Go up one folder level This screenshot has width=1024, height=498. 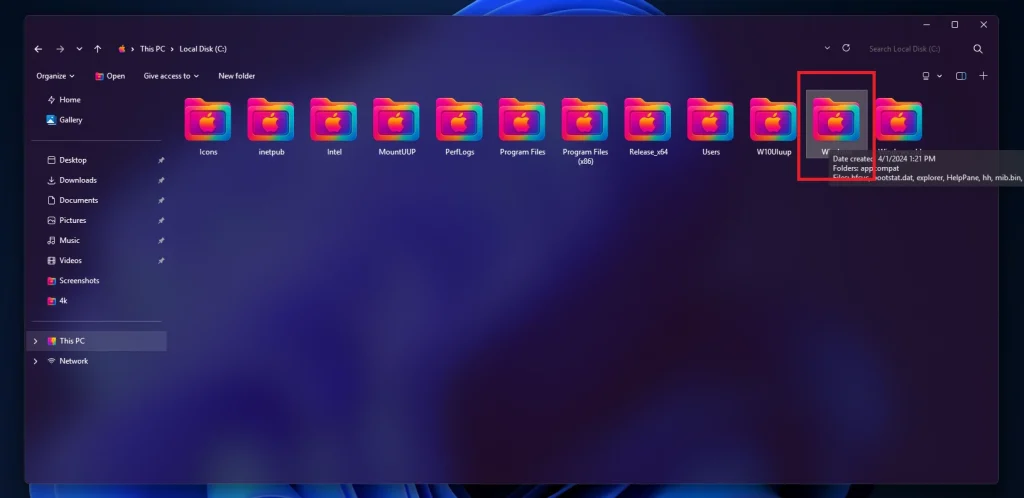97,49
